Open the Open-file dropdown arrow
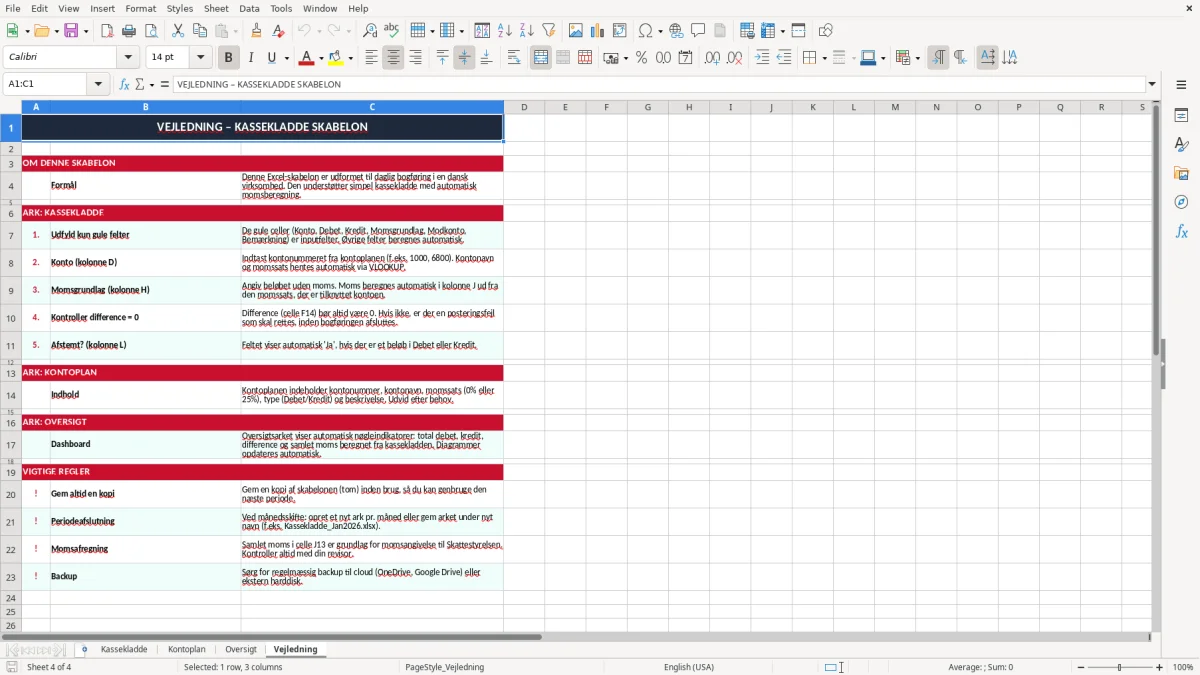The height and width of the screenshot is (675, 1200). pos(55,30)
